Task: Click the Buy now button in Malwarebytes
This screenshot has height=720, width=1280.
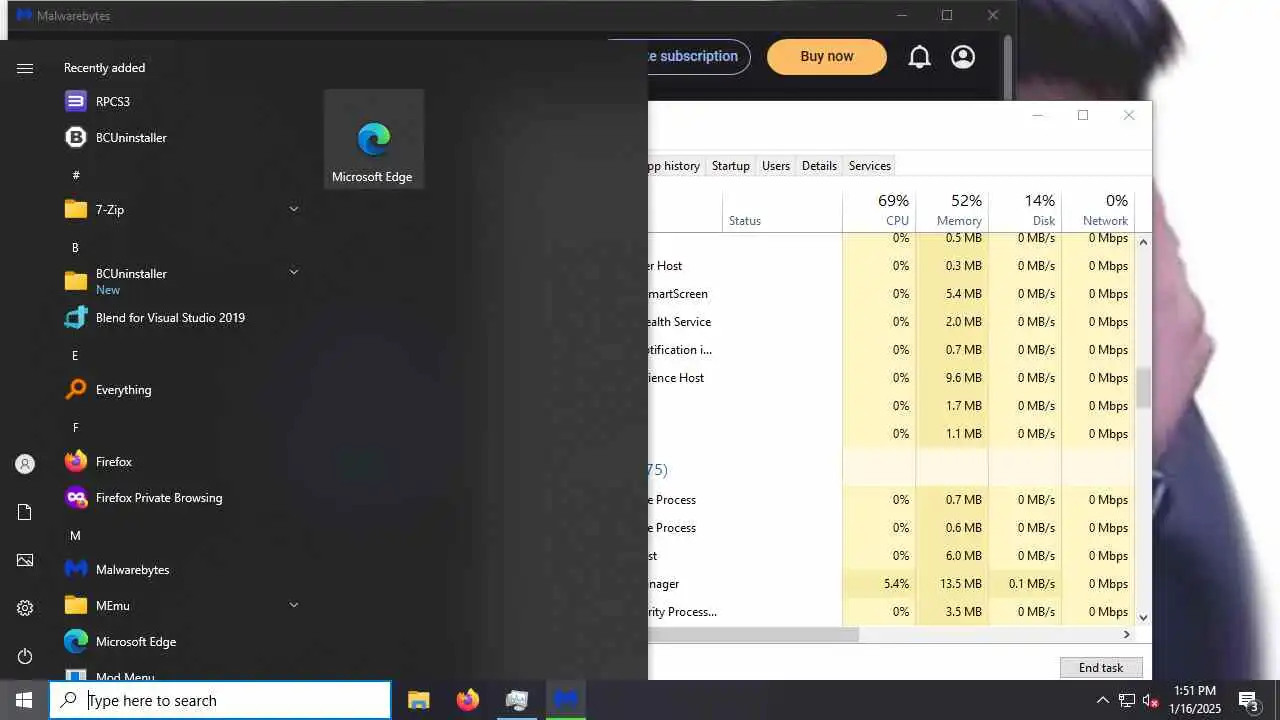Action: click(x=827, y=57)
